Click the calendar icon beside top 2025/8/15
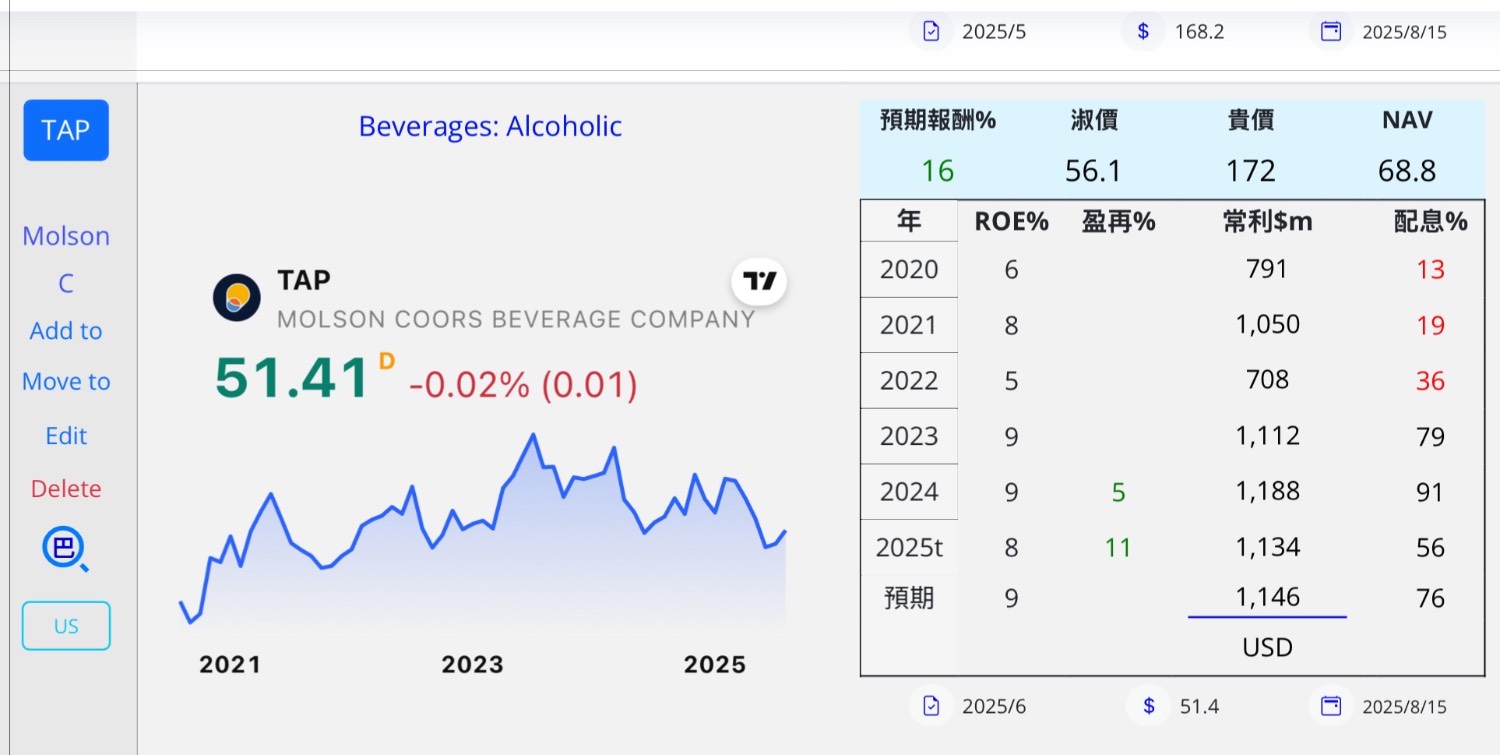1500x755 pixels. 1330,31
